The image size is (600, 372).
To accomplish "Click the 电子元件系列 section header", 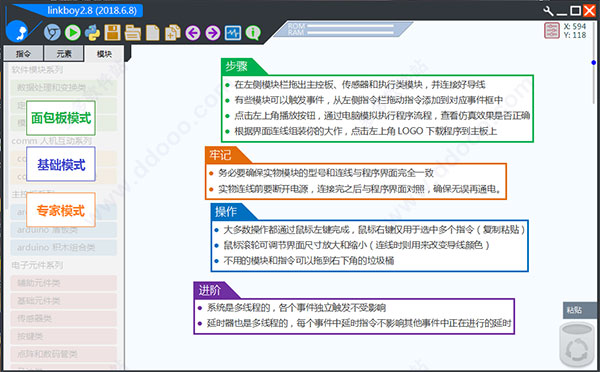I will [37, 265].
